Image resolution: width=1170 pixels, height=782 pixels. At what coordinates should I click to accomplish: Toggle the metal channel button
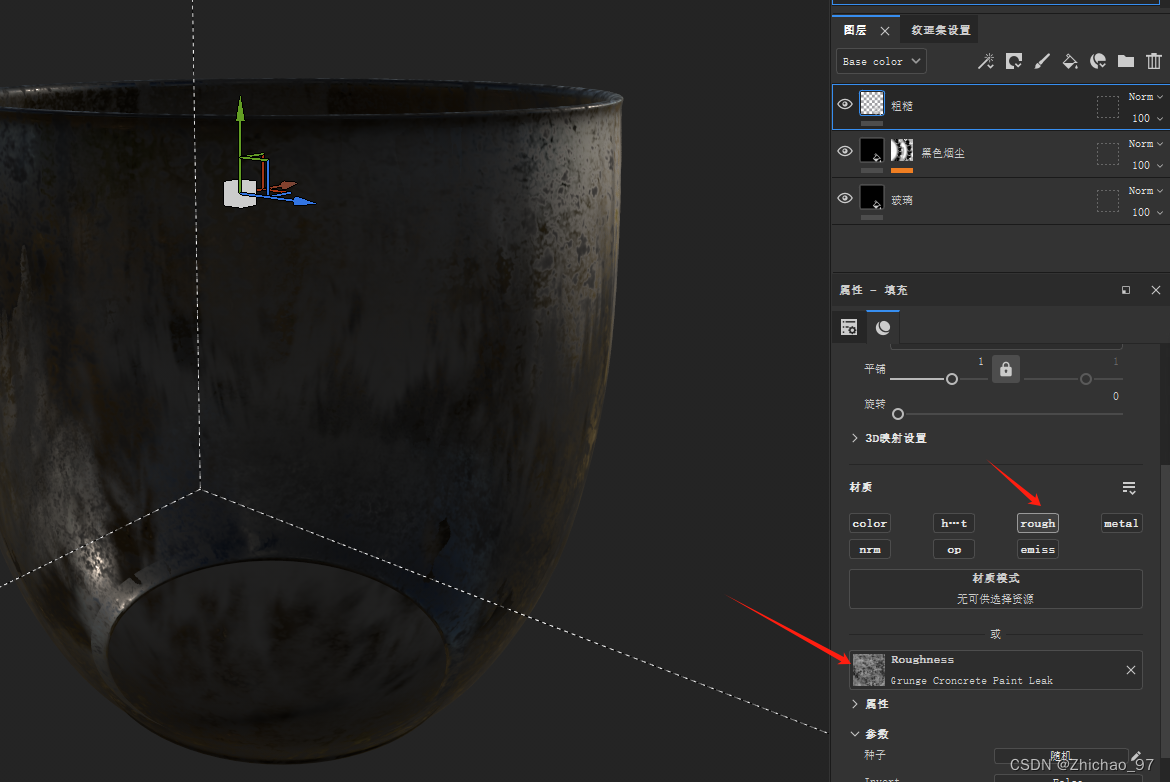pos(1121,523)
